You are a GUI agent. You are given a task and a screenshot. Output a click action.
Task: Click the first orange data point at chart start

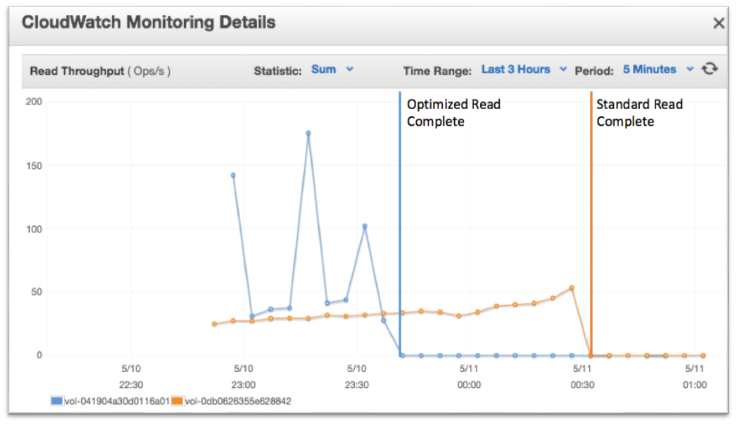[x=215, y=324]
